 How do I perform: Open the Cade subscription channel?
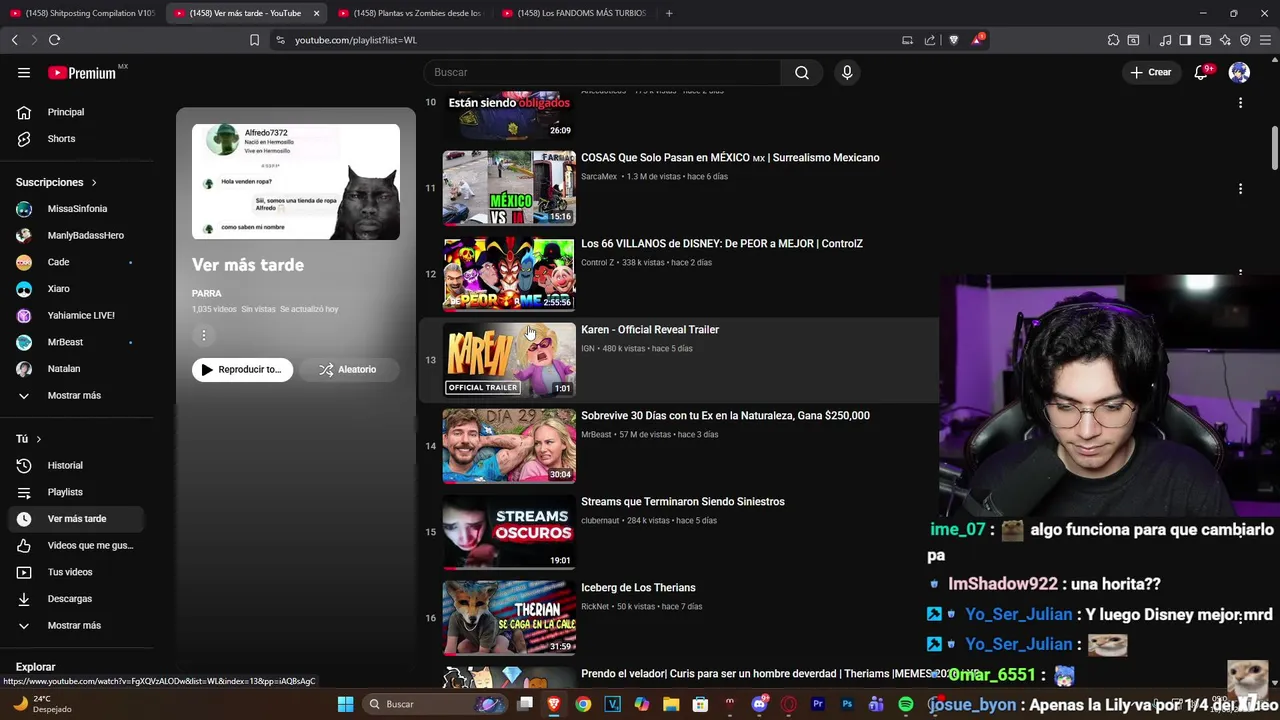(x=78, y=262)
